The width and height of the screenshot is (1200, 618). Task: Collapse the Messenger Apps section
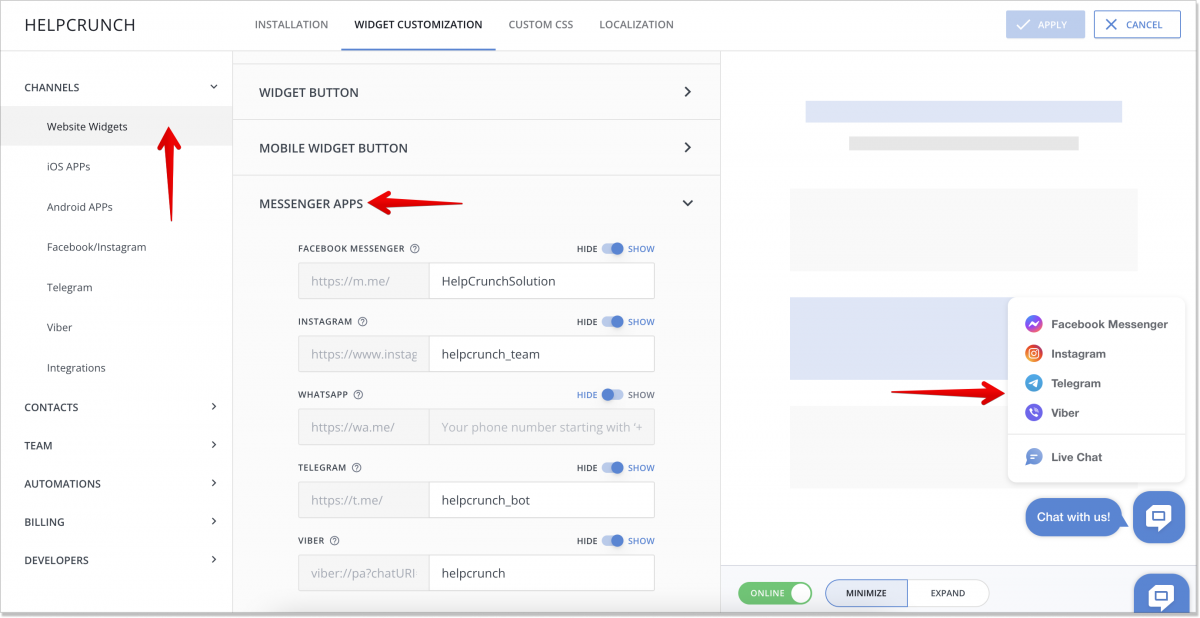[687, 202]
